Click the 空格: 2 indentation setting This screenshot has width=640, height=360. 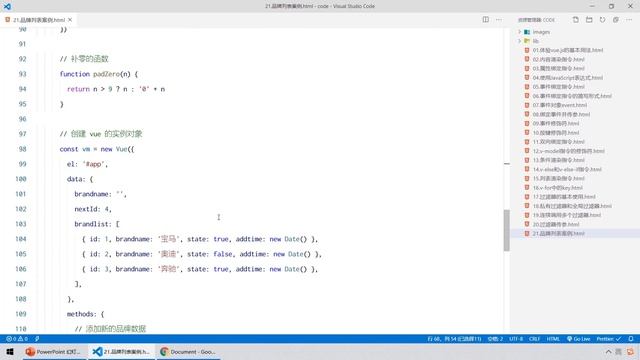495,339
